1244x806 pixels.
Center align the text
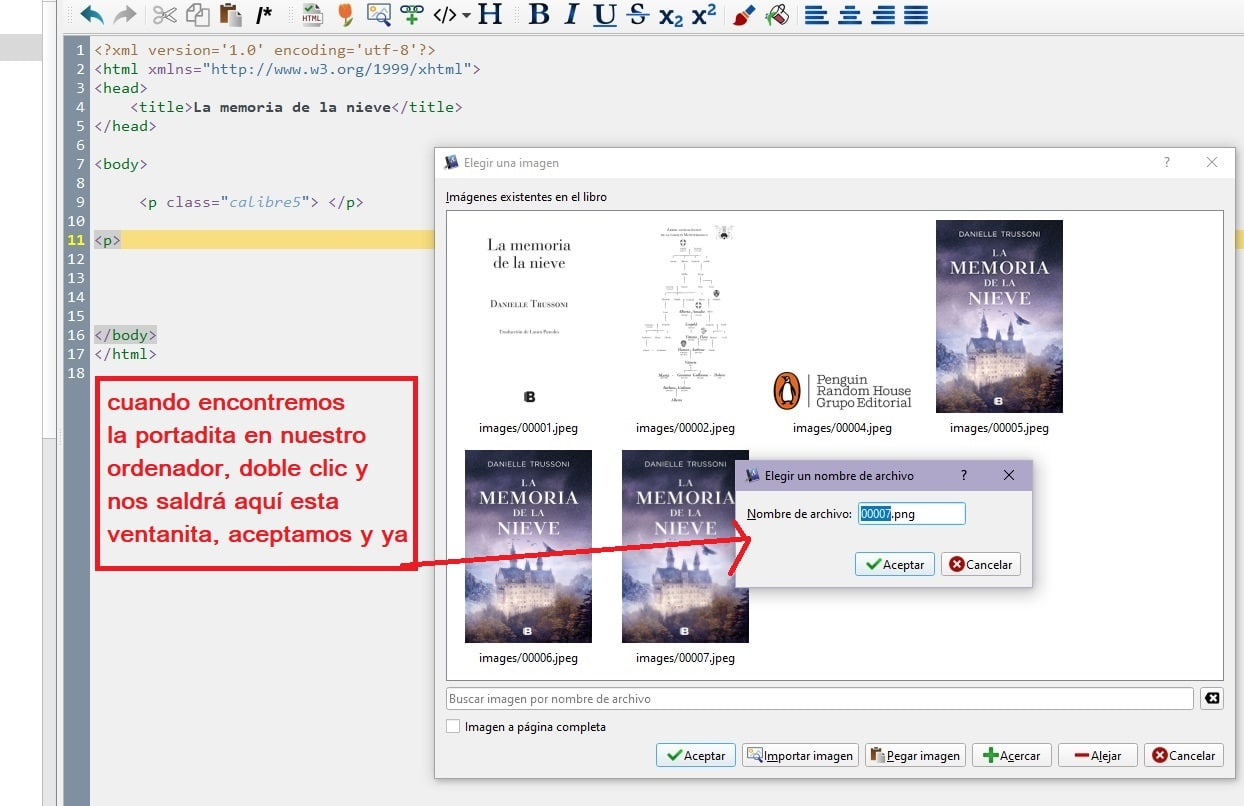coord(850,15)
